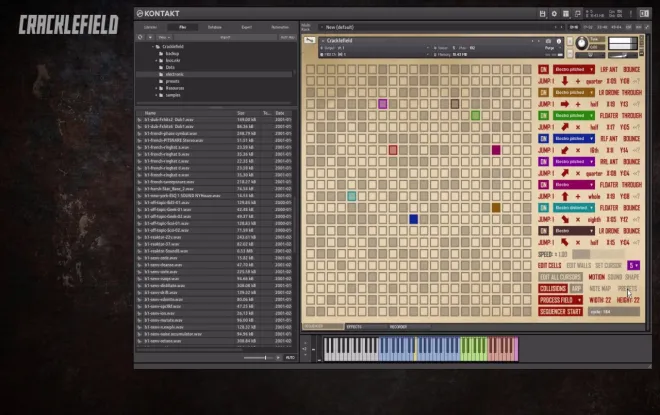Select the electronic folder in the tree
This screenshot has width=660, height=415.
click(x=175, y=75)
